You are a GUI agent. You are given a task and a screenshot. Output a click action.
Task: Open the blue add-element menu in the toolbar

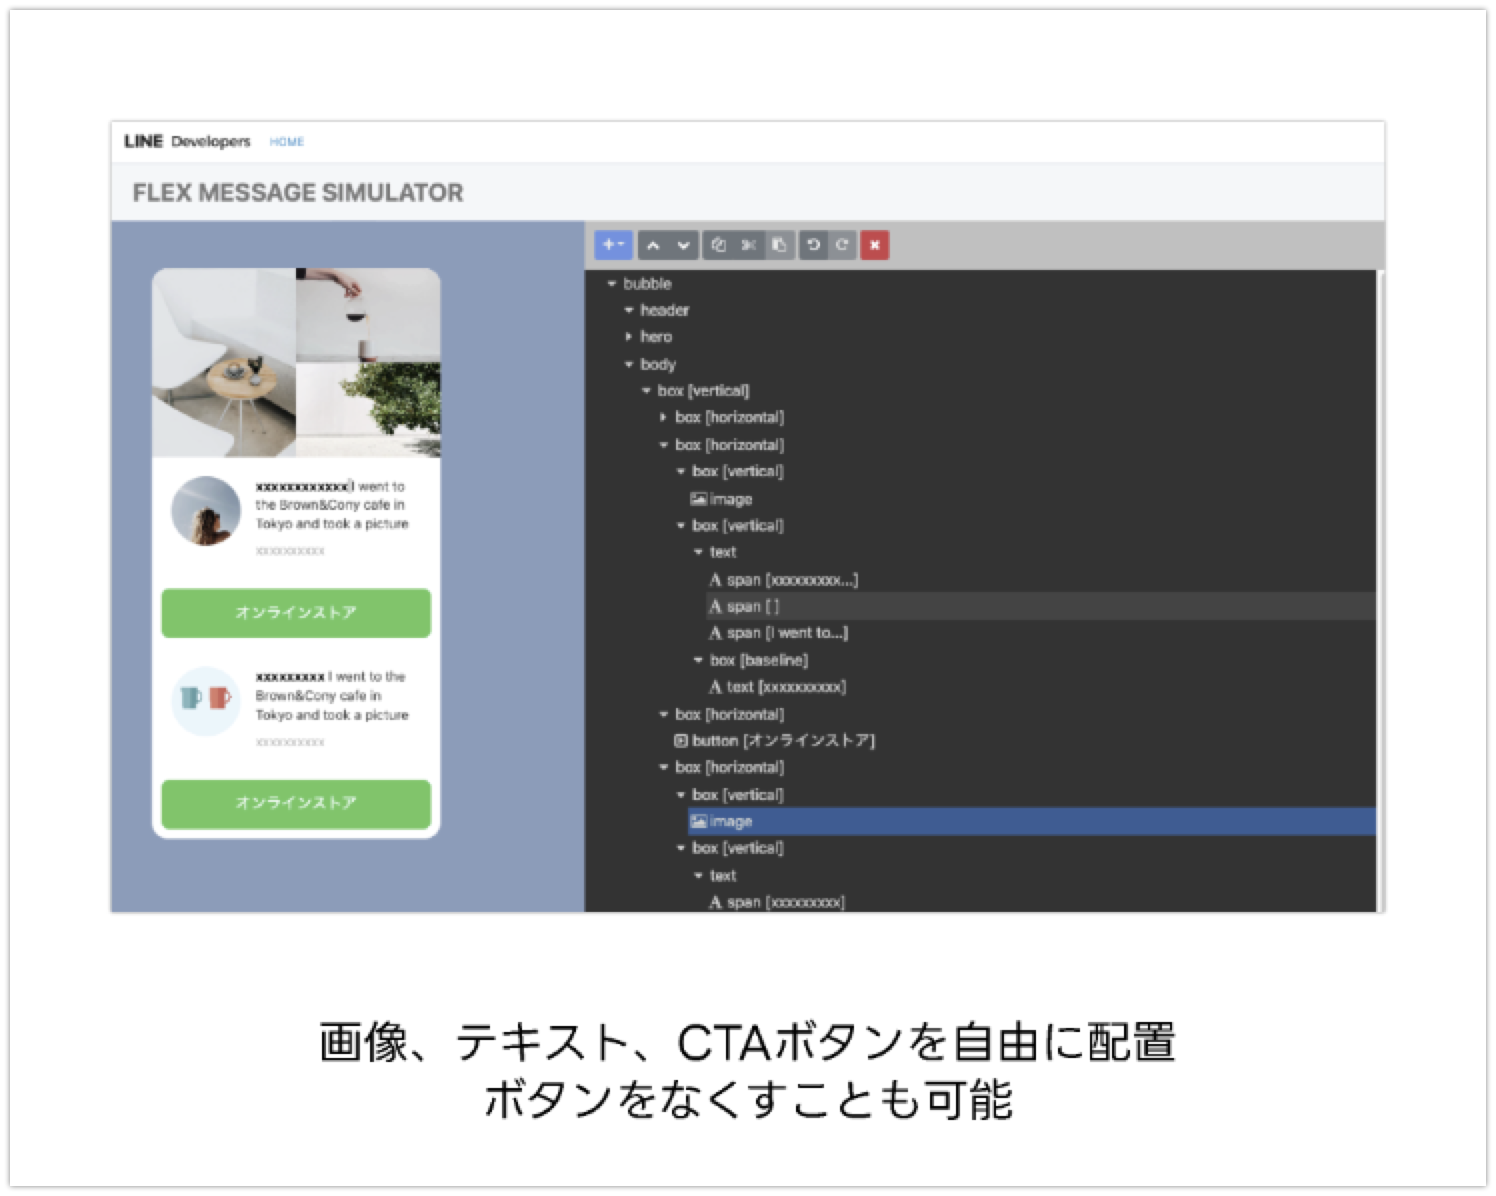pos(613,245)
